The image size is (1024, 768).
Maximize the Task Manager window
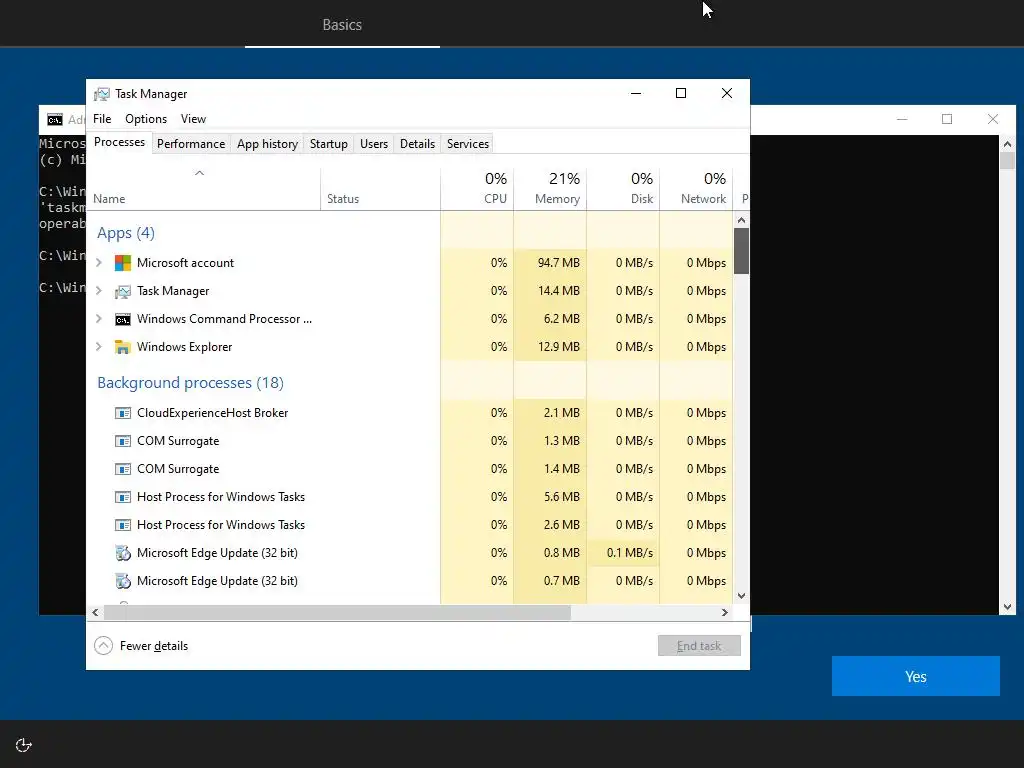681,93
